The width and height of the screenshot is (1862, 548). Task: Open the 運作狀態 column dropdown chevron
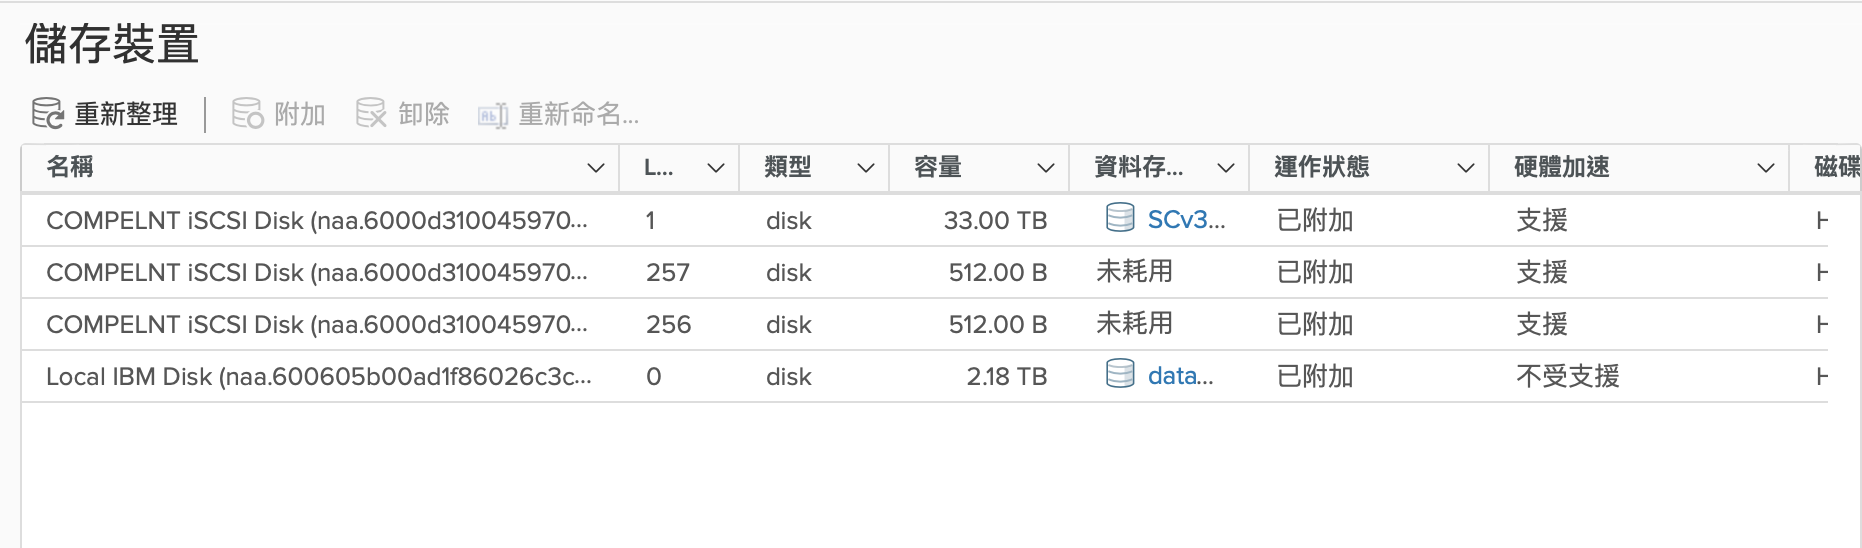pos(1466,168)
